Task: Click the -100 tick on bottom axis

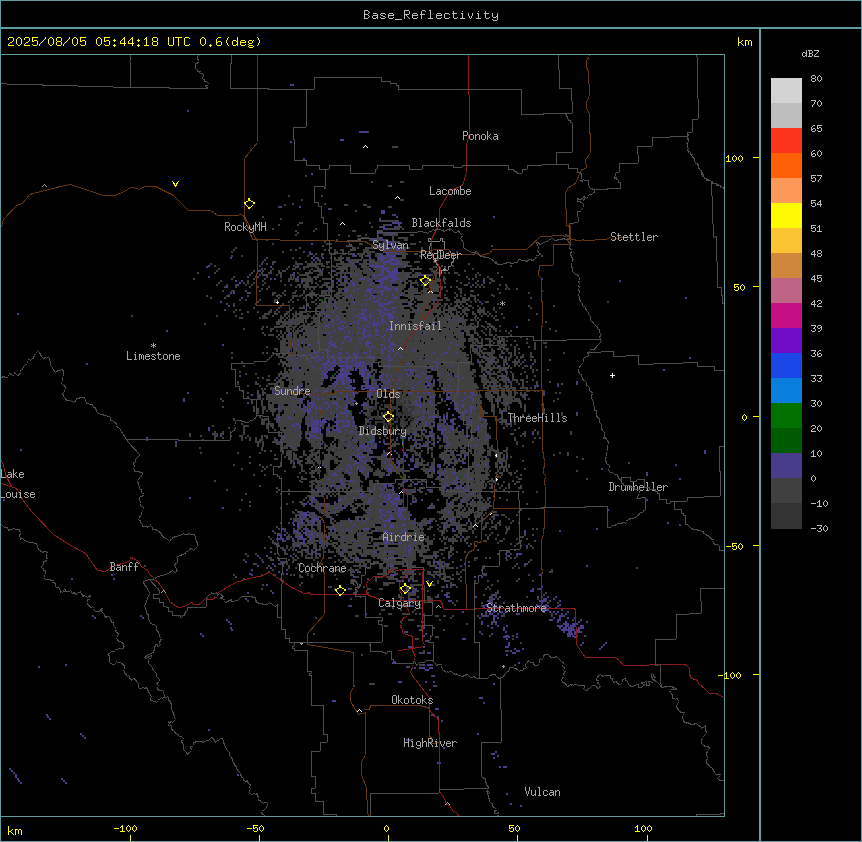Action: 125,828
